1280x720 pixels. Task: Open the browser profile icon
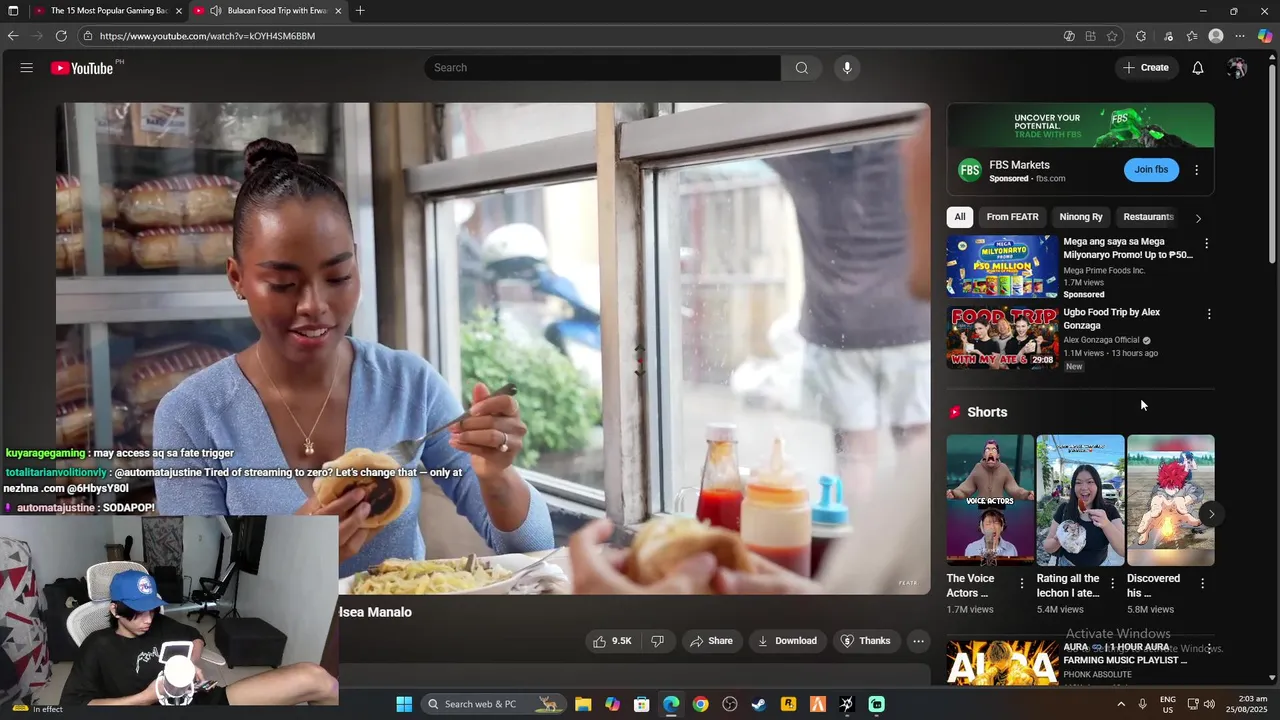[1216, 36]
